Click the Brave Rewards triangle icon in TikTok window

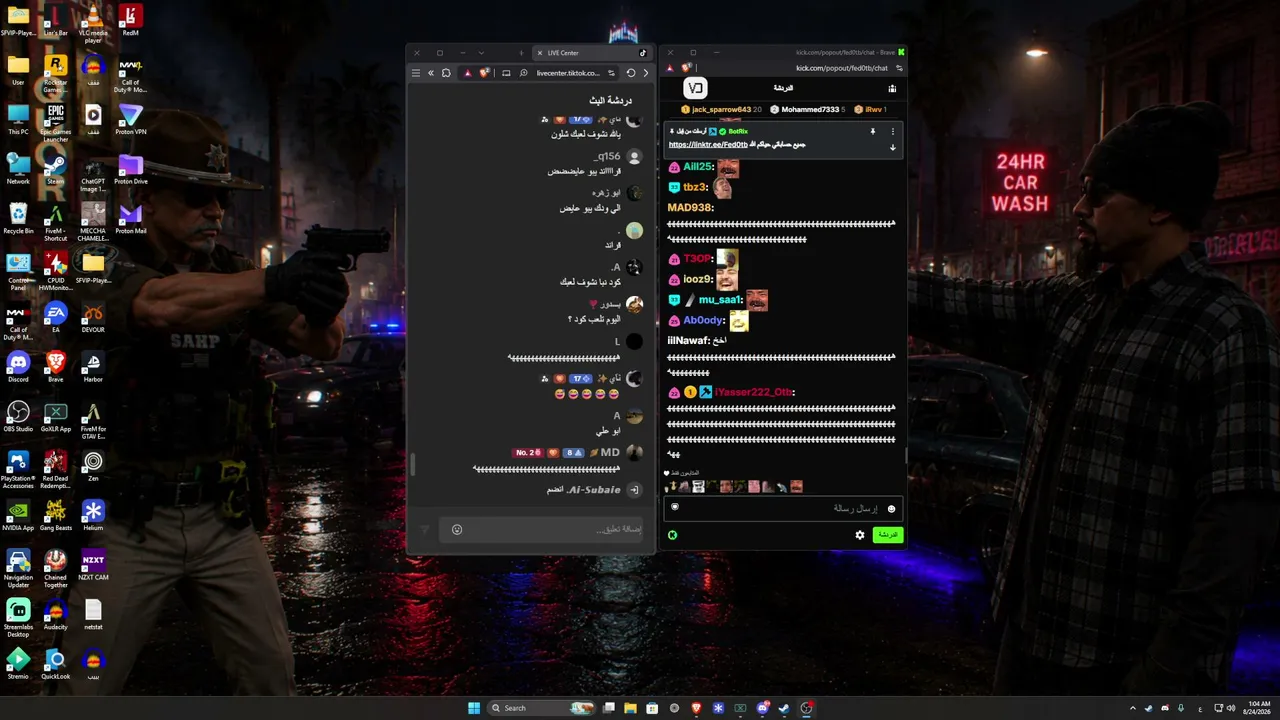point(467,73)
